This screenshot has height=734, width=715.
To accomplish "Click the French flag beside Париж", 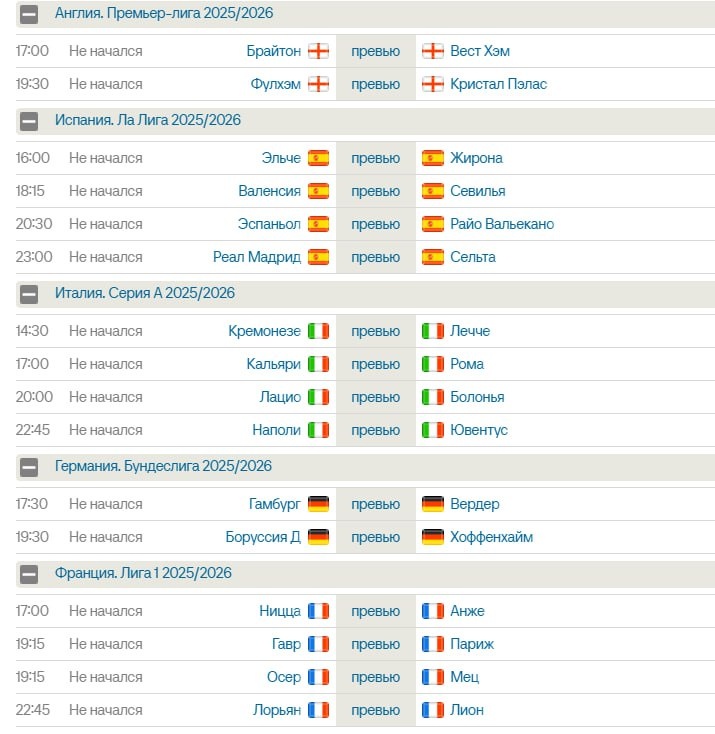I will click(x=433, y=644).
